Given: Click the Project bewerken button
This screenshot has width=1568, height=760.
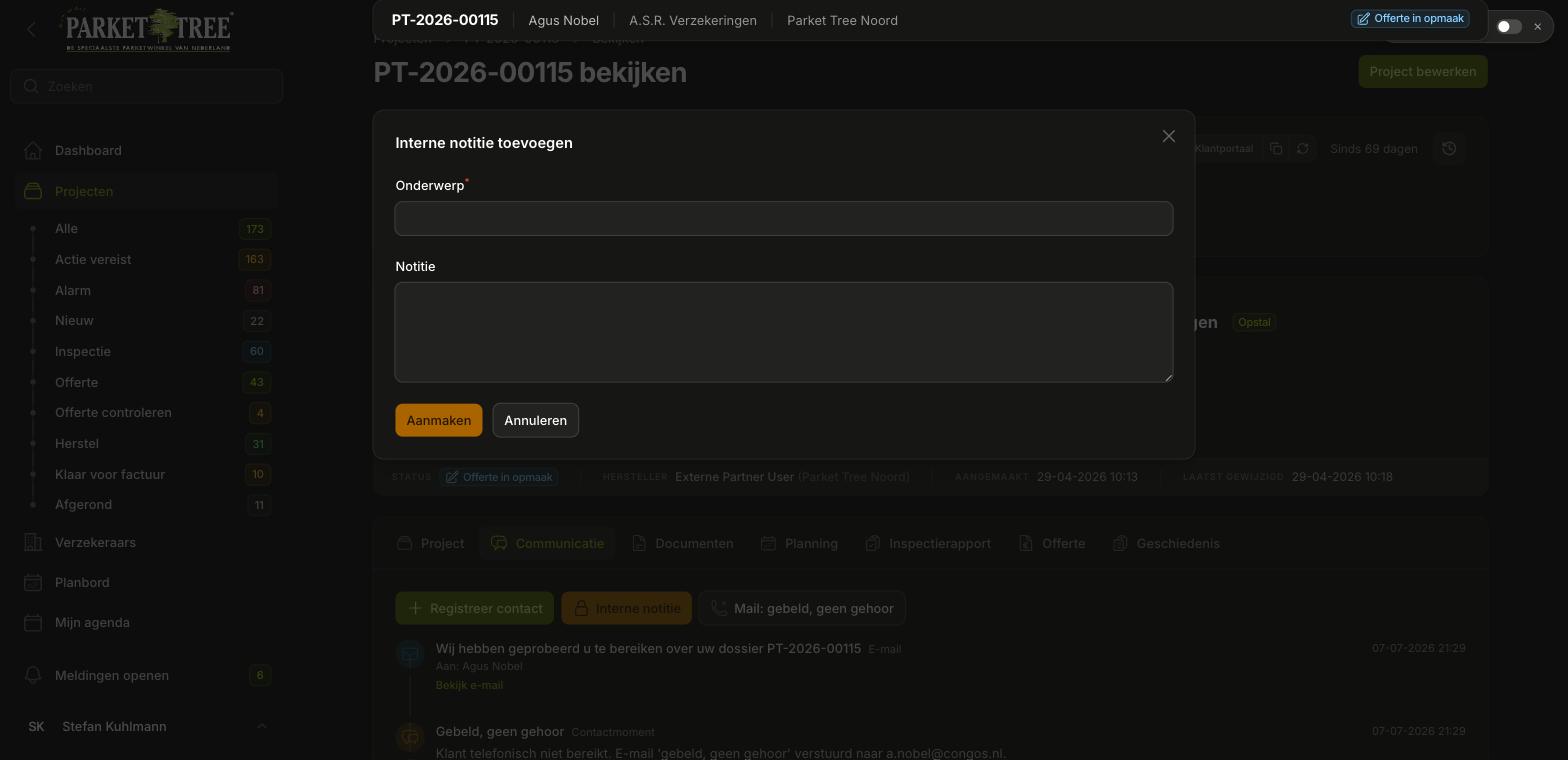Looking at the screenshot, I should 1422,71.
